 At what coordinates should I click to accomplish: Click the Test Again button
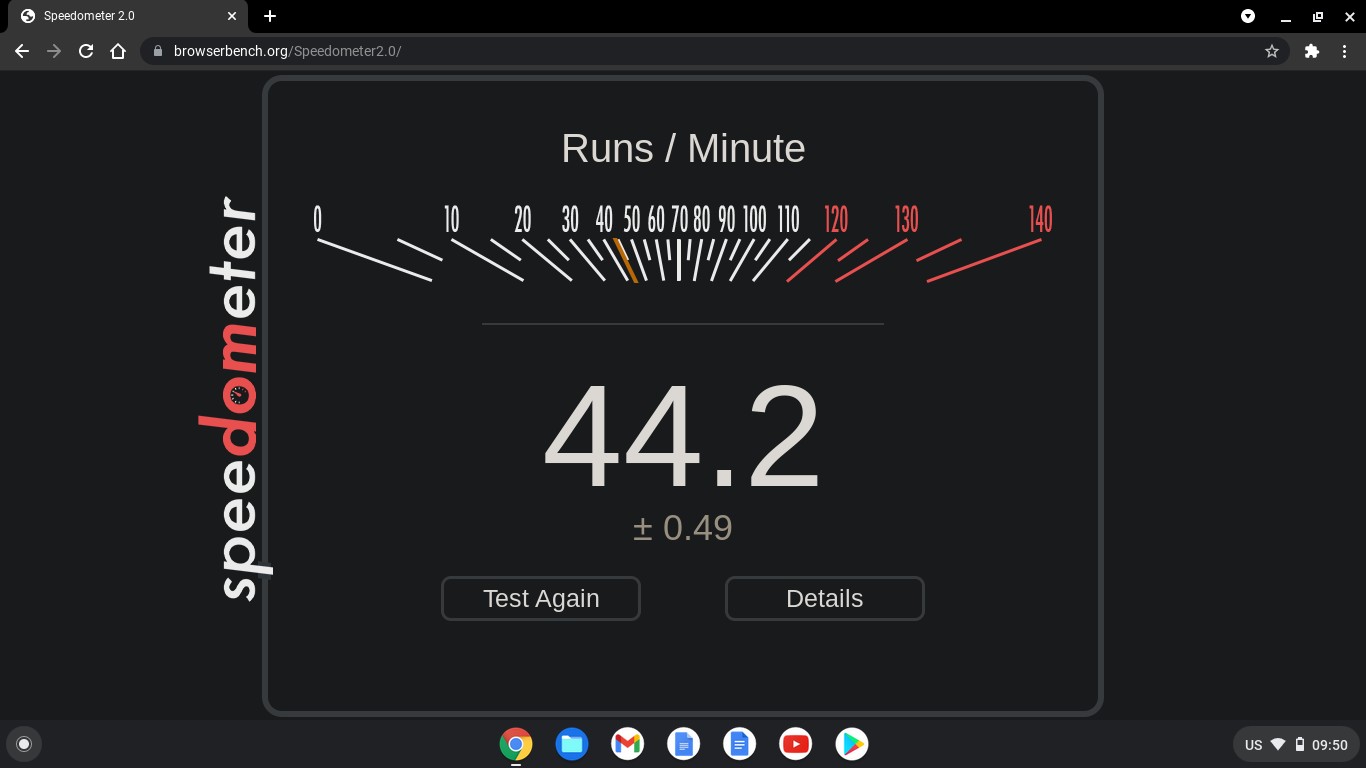[x=540, y=598]
